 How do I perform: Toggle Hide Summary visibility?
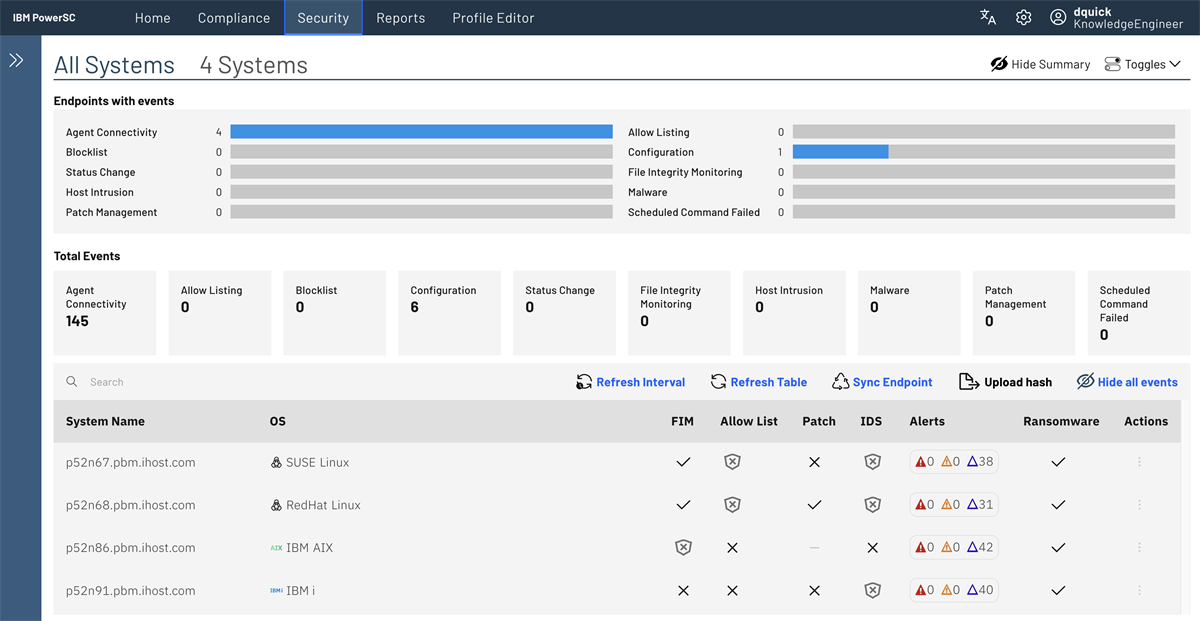pyautogui.click(x=1040, y=63)
